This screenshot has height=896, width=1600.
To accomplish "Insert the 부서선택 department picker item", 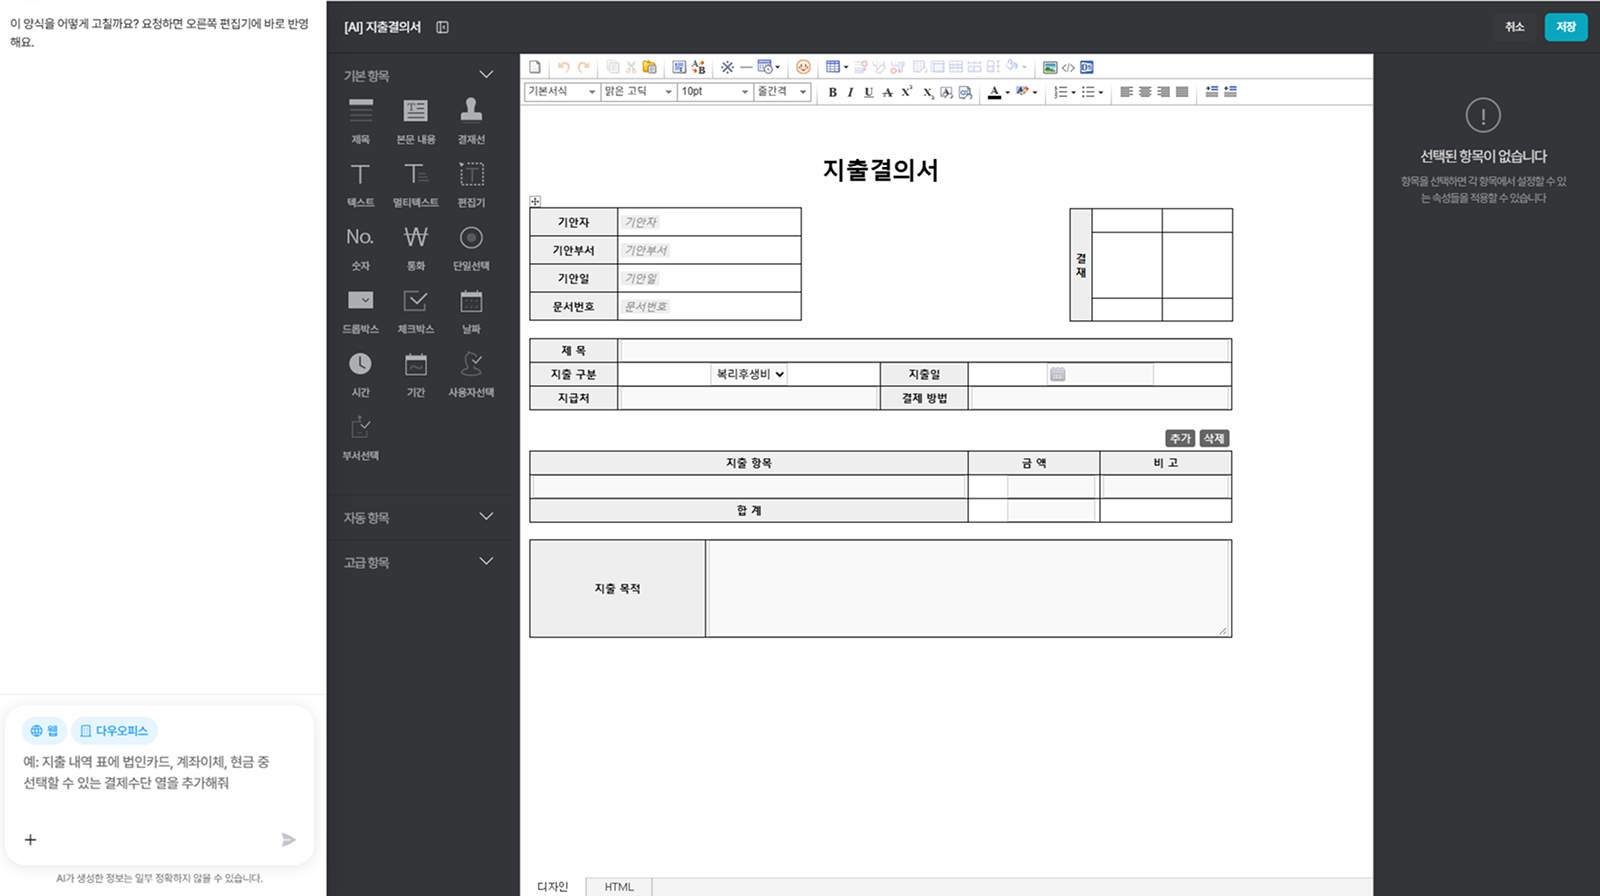I will 361,438.
